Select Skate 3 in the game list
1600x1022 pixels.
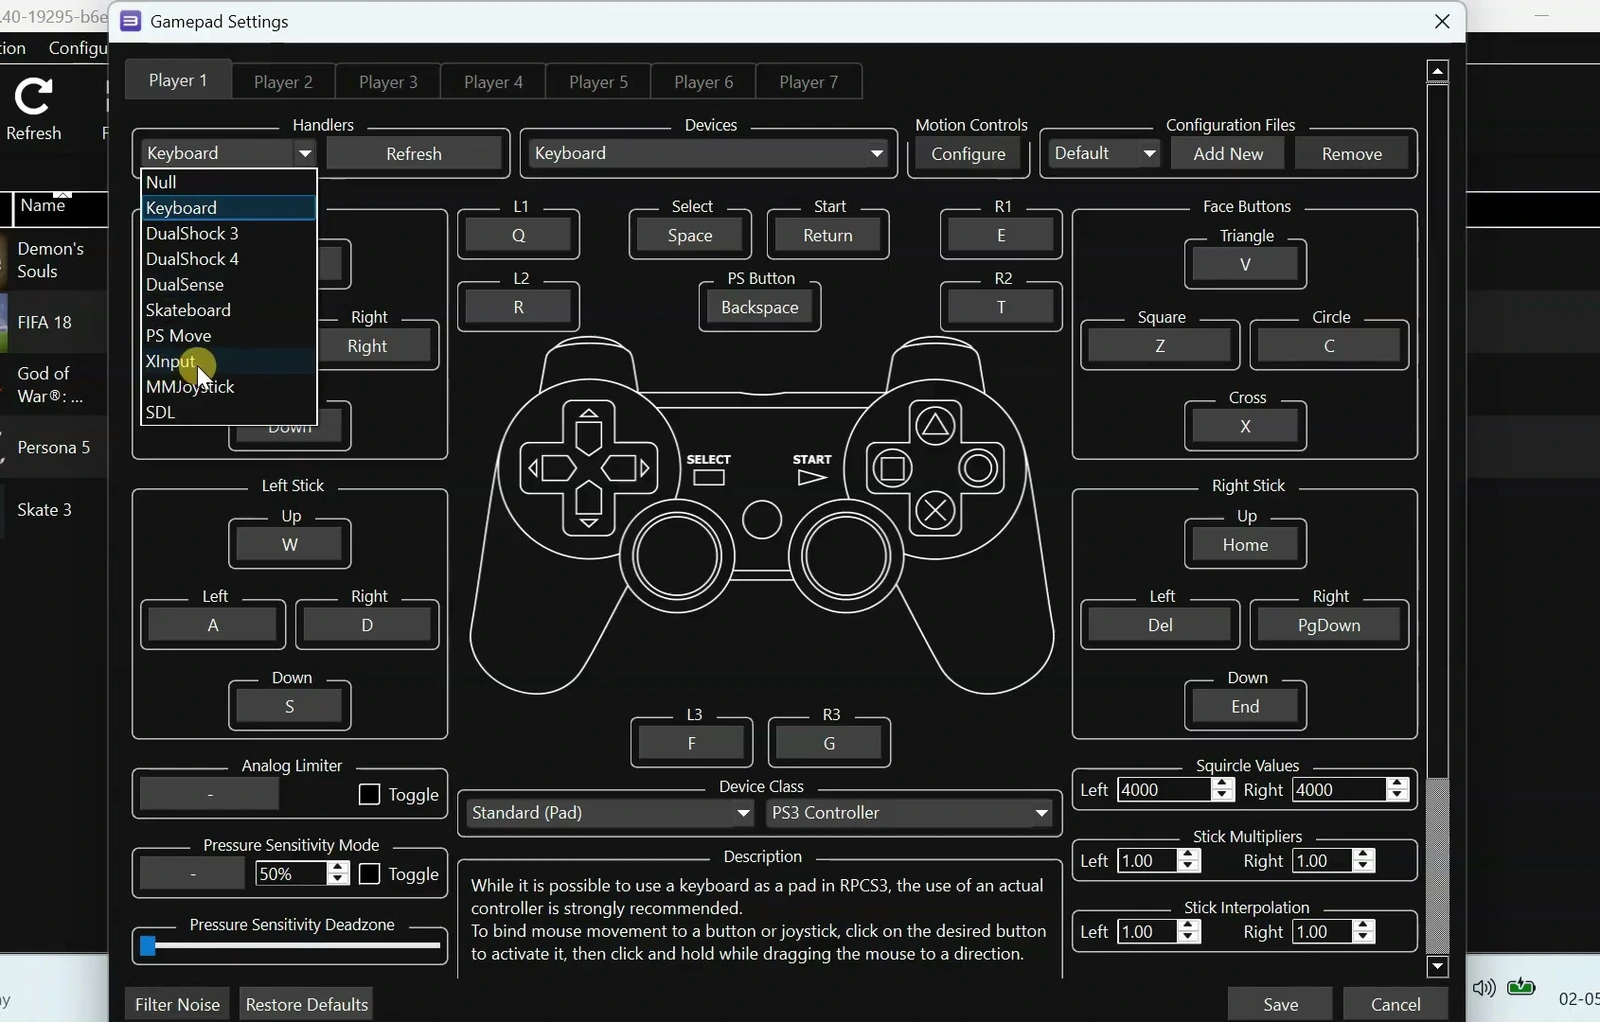45,510
